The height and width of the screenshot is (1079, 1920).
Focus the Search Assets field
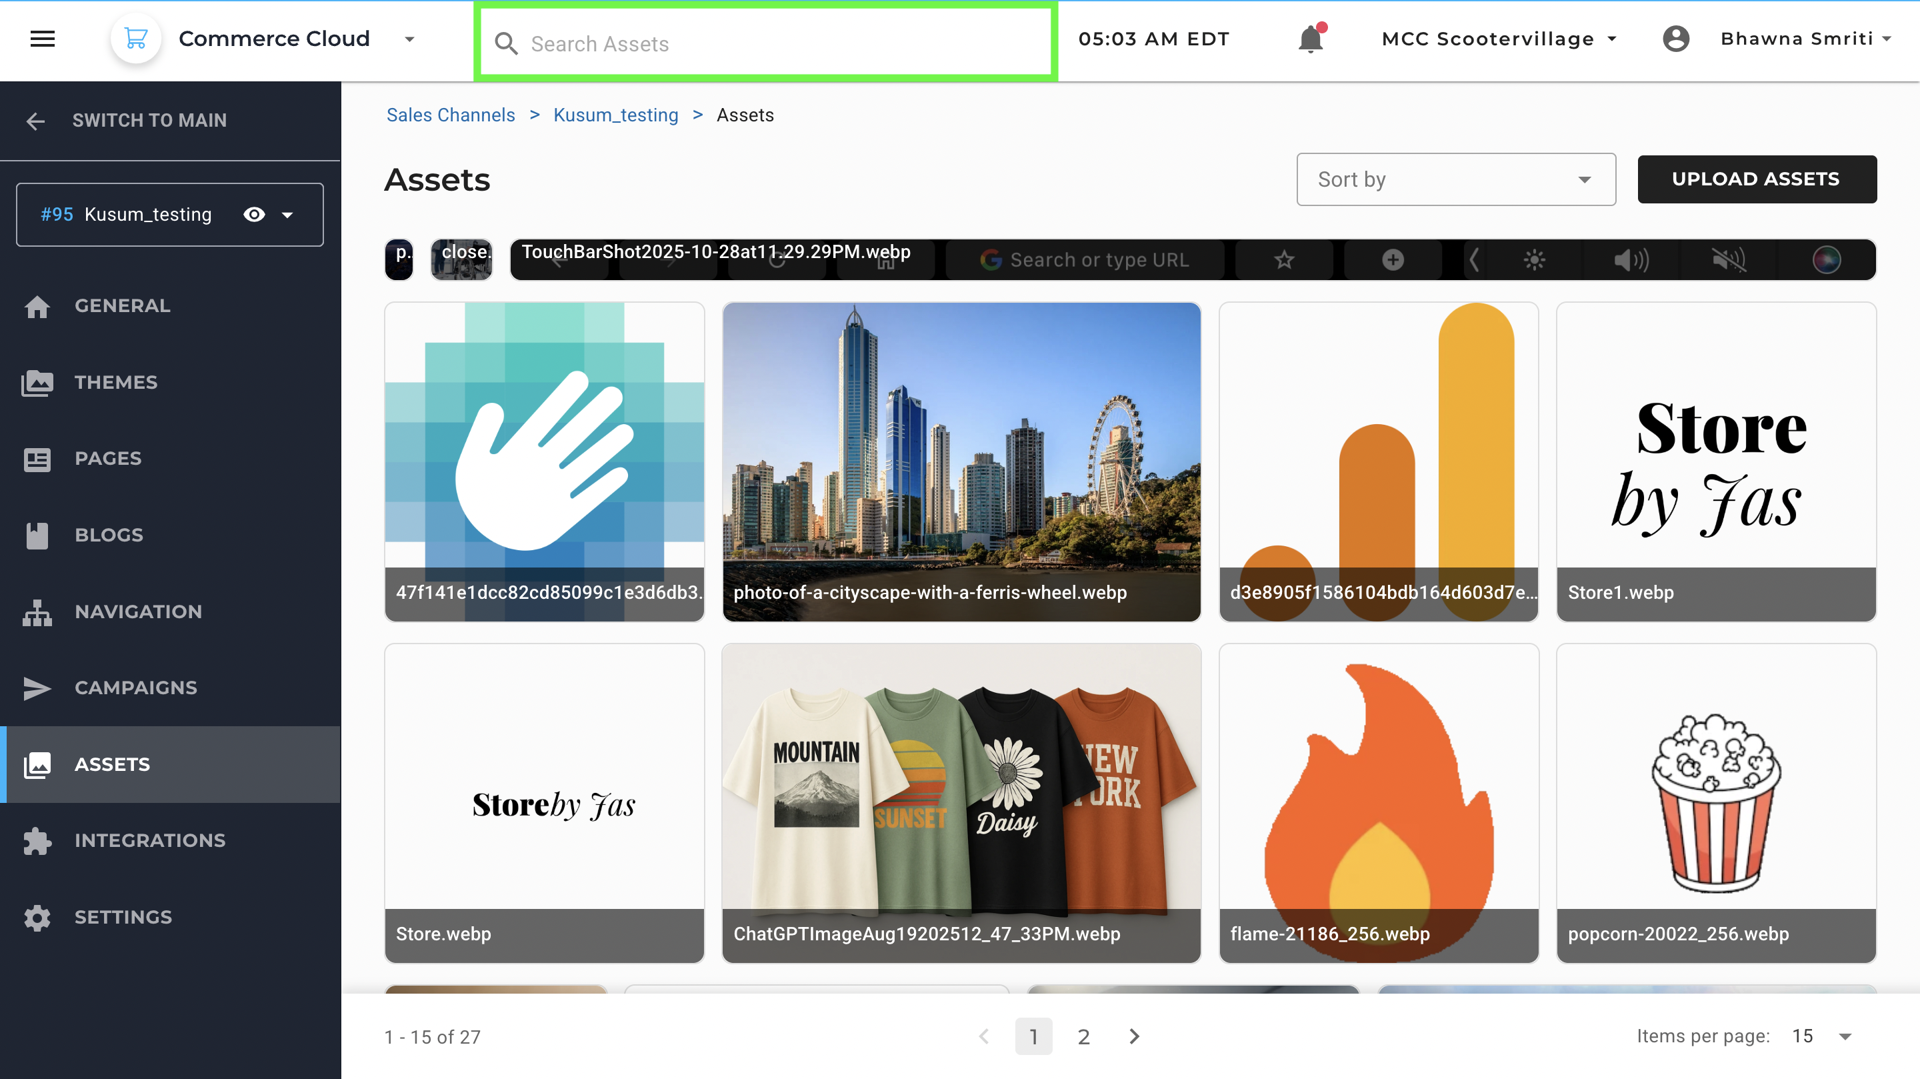[x=766, y=43]
